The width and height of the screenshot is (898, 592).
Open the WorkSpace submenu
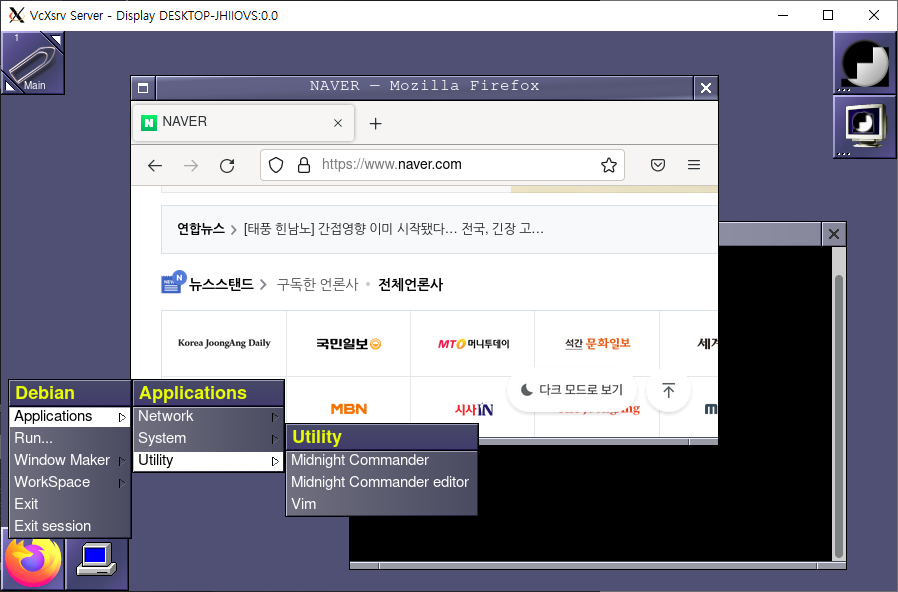click(70, 482)
